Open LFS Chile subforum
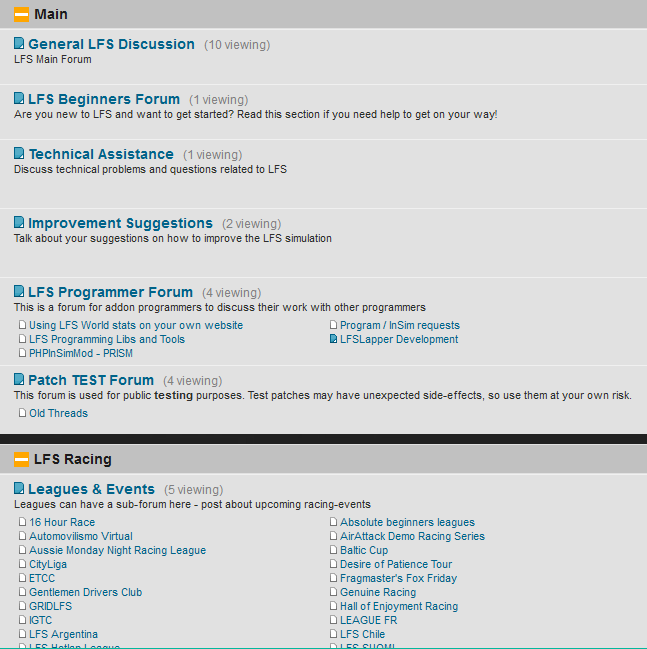The width and height of the screenshot is (647, 649). tap(363, 635)
